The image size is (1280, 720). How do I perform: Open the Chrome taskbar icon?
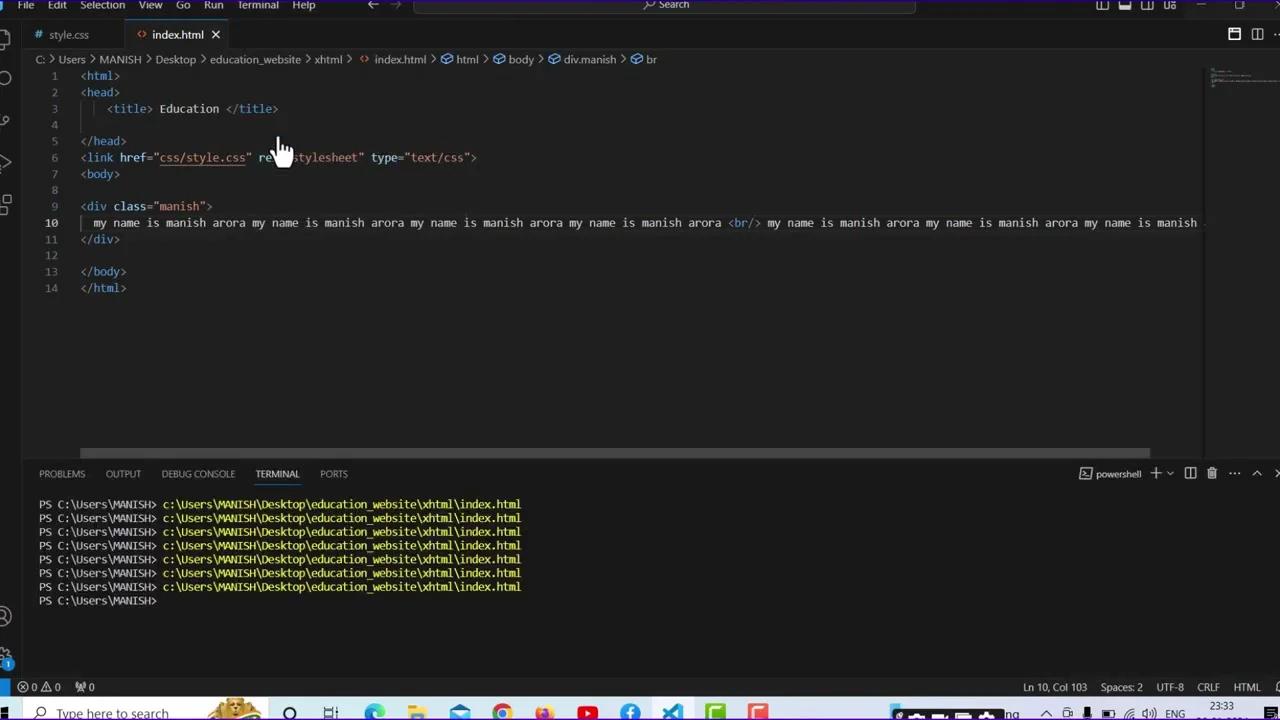(502, 713)
